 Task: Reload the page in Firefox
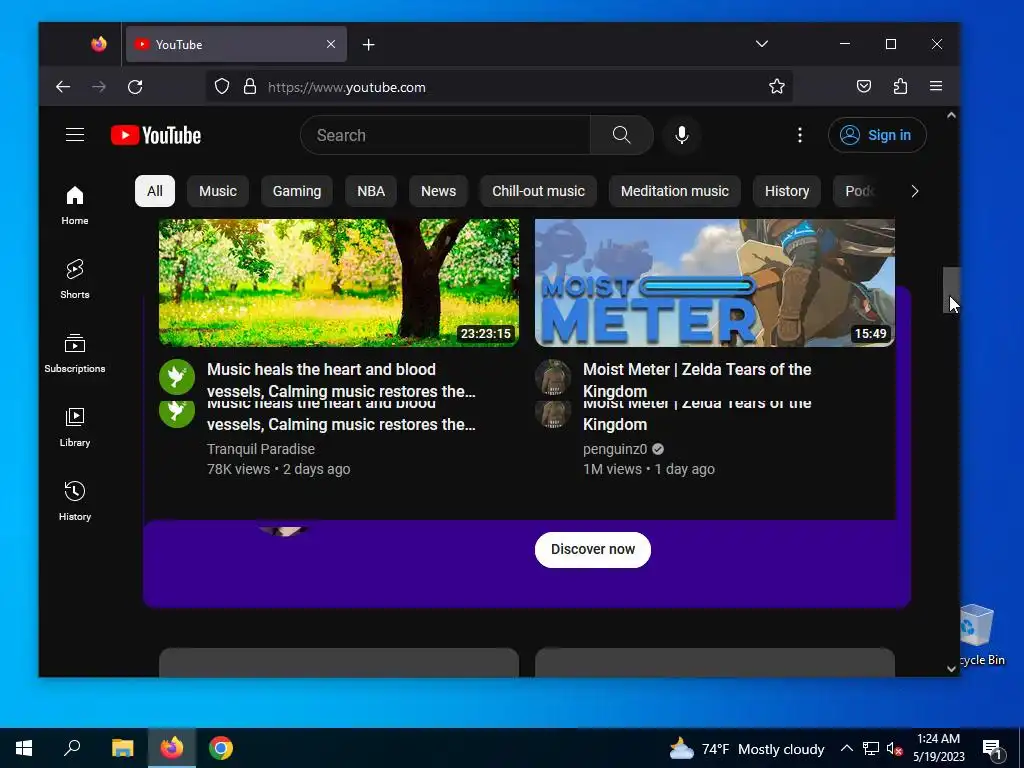pos(135,87)
